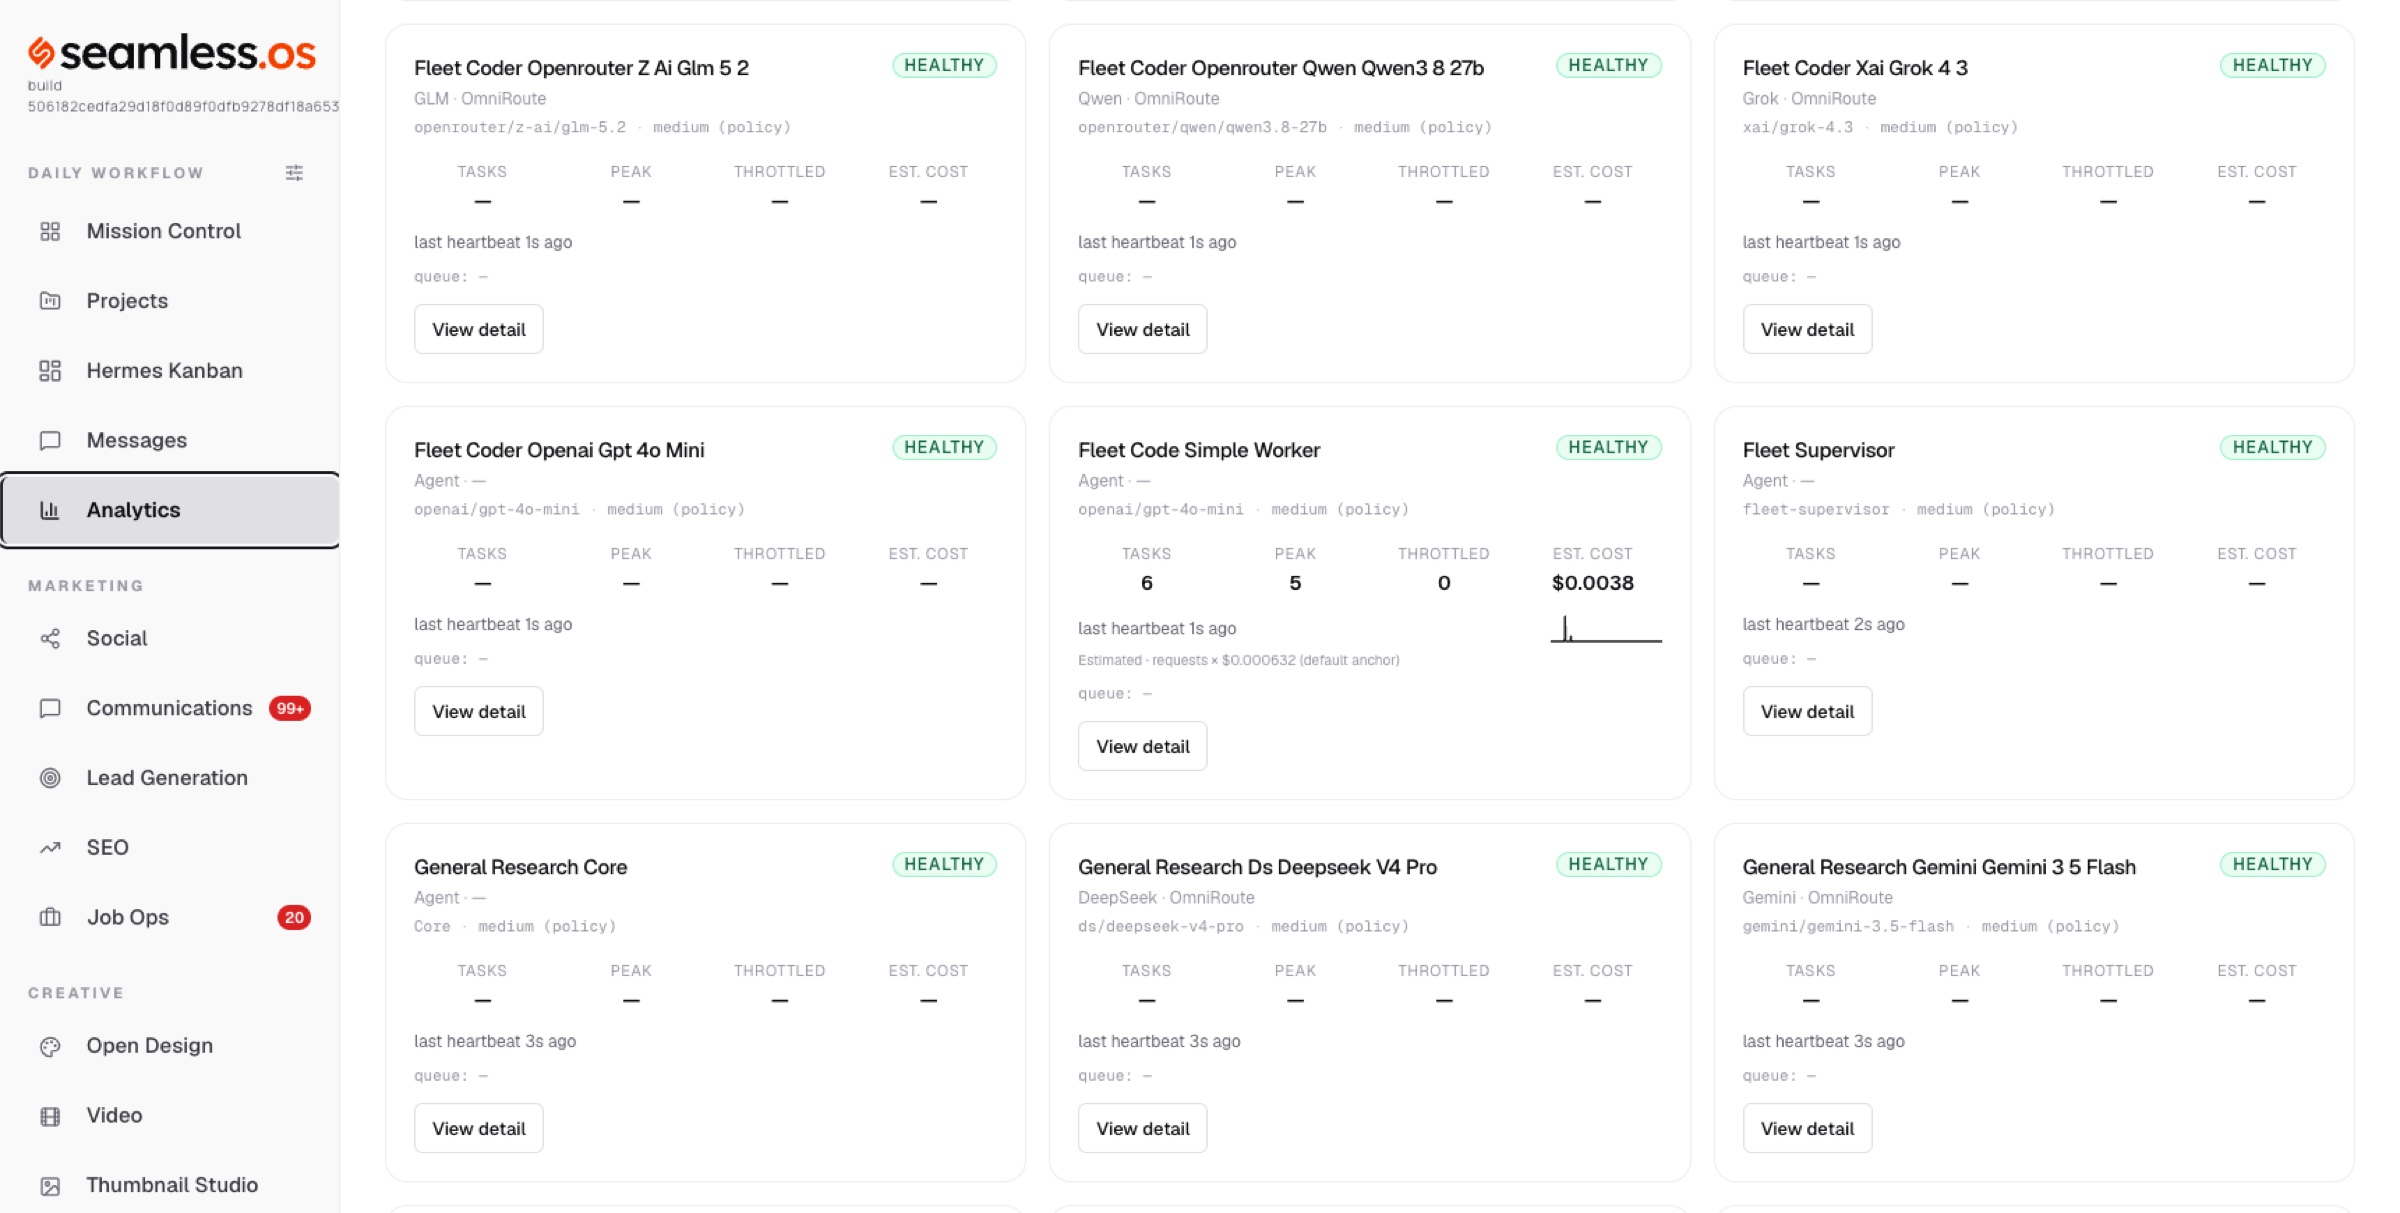Click 'Estimated · requests × $0.000632' note
Screen dimensions: 2400x1213
[1238, 660]
